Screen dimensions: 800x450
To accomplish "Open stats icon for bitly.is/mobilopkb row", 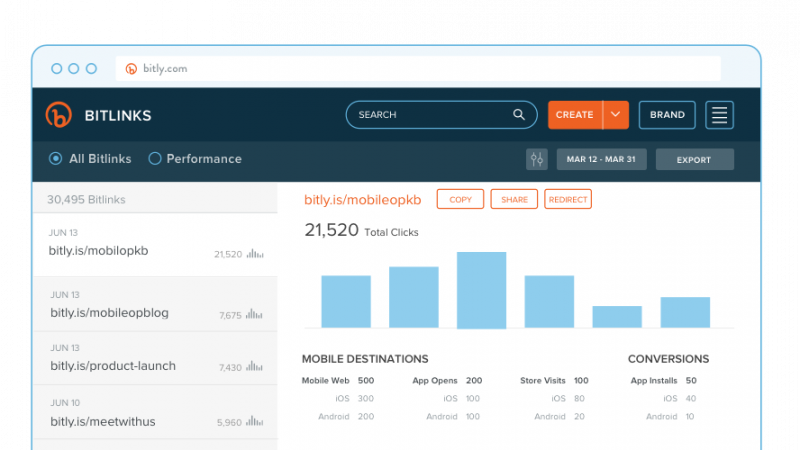I will (255, 254).
